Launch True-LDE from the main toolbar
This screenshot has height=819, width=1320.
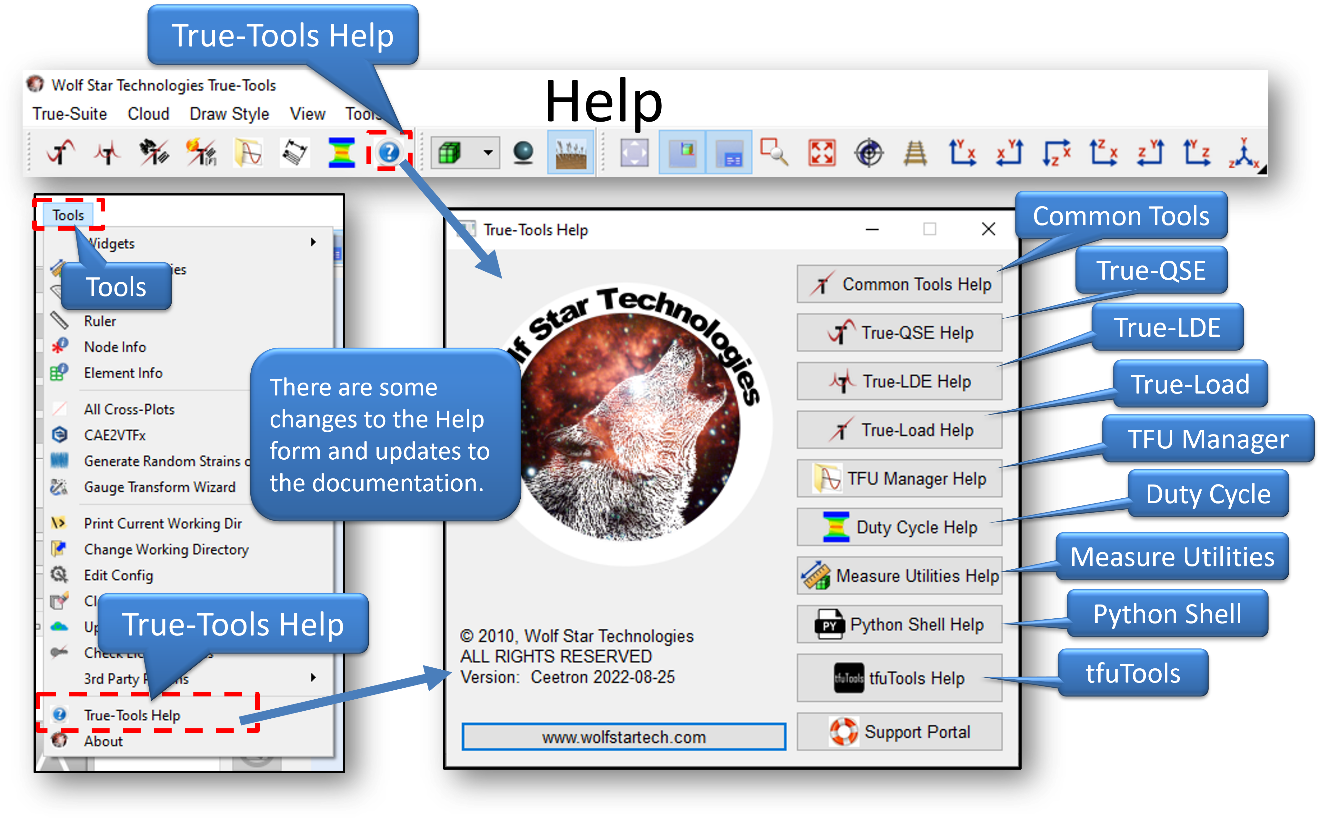pyautogui.click(x=107, y=153)
